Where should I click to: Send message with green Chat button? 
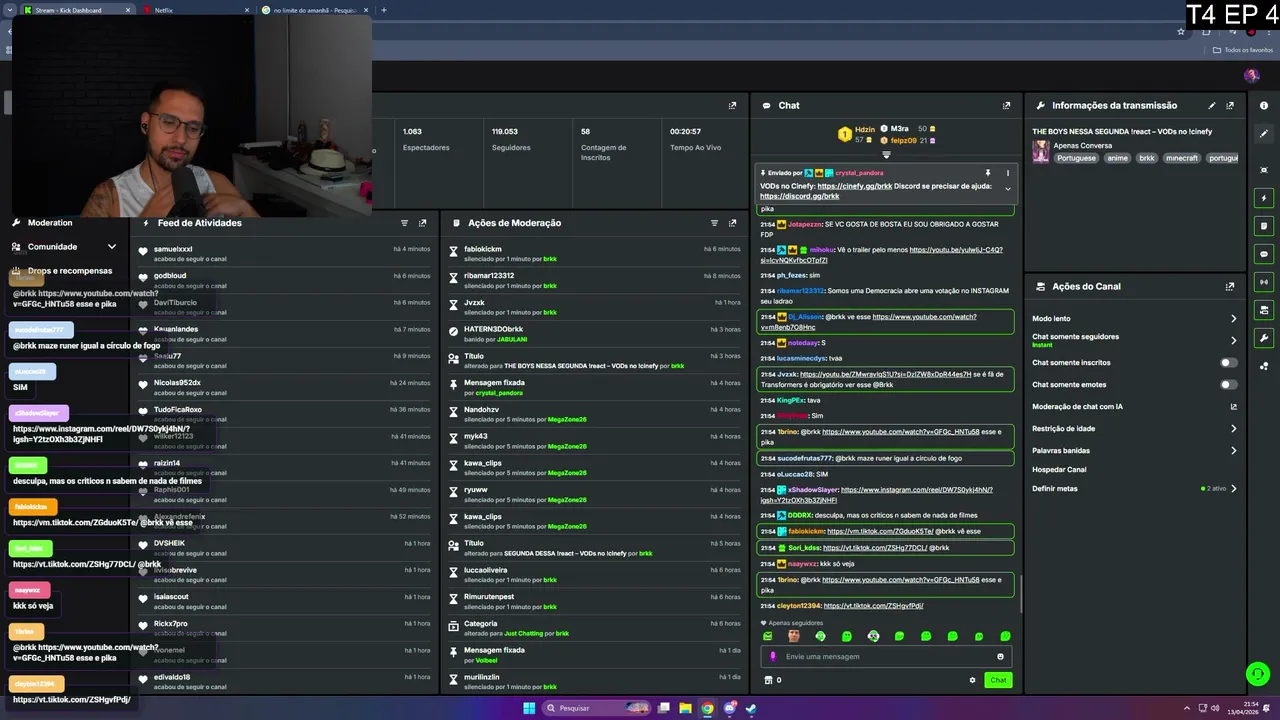click(998, 680)
